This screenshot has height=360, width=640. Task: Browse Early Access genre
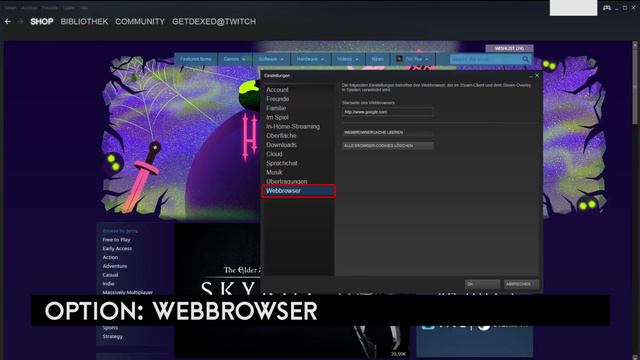point(117,249)
